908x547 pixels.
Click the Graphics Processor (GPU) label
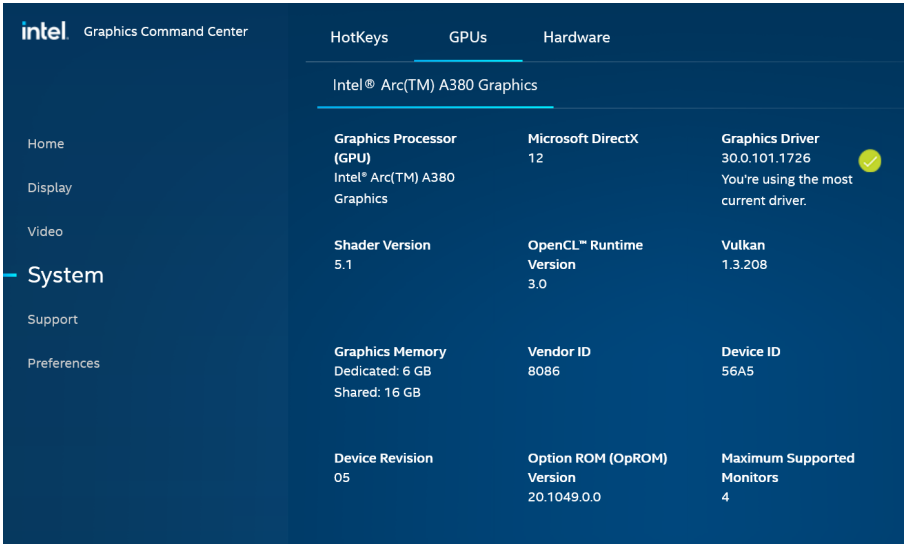point(395,148)
